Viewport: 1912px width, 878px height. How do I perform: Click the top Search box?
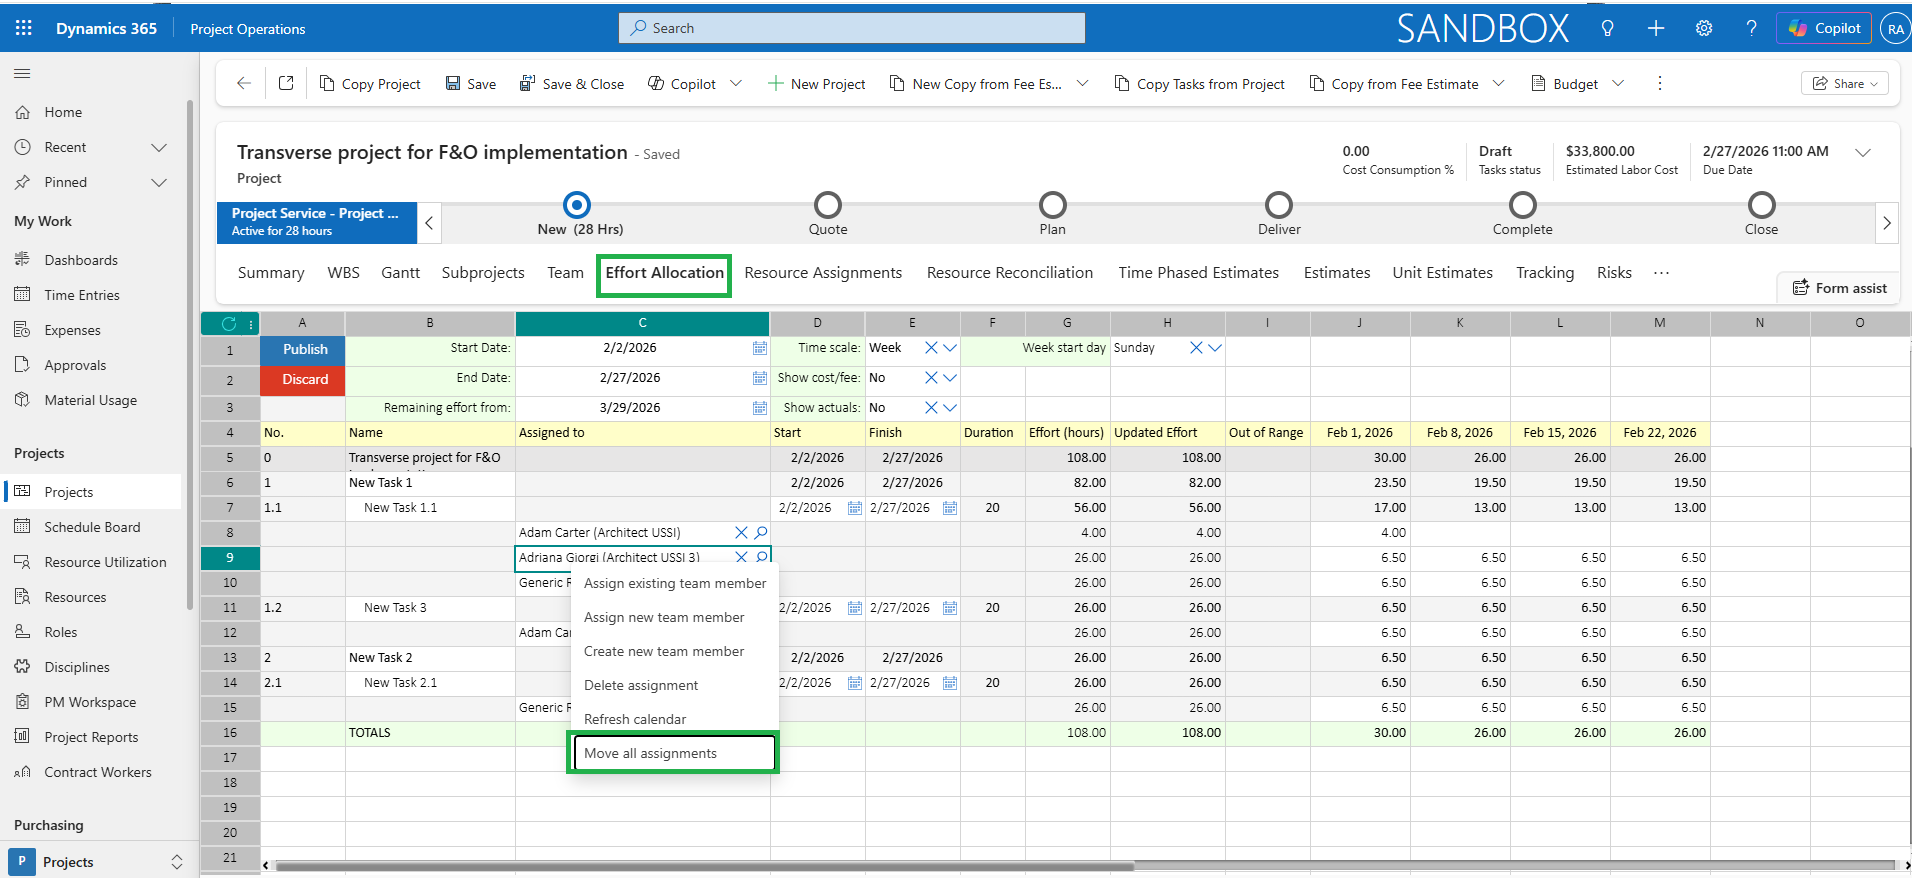pos(851,28)
